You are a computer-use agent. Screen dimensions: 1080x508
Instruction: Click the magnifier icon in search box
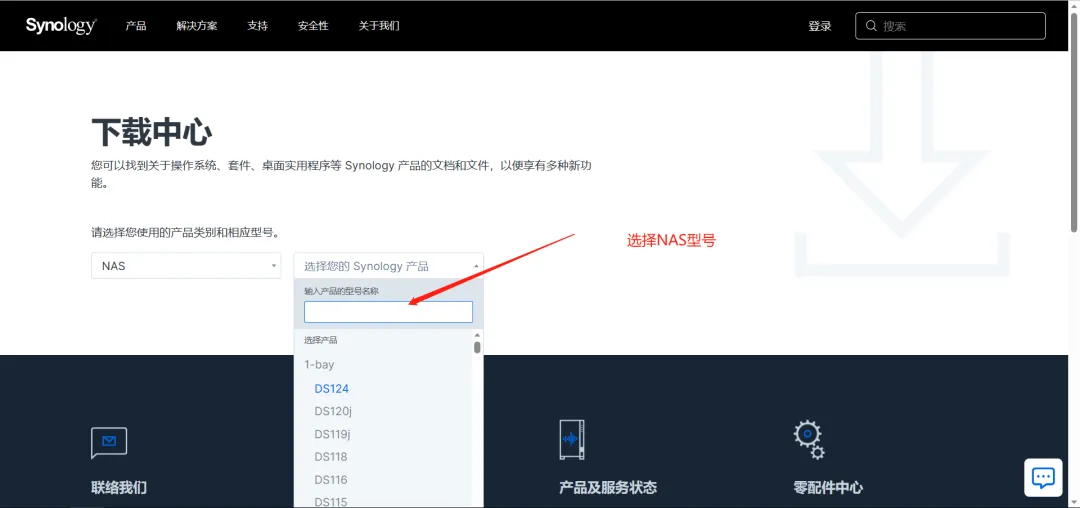click(871, 26)
